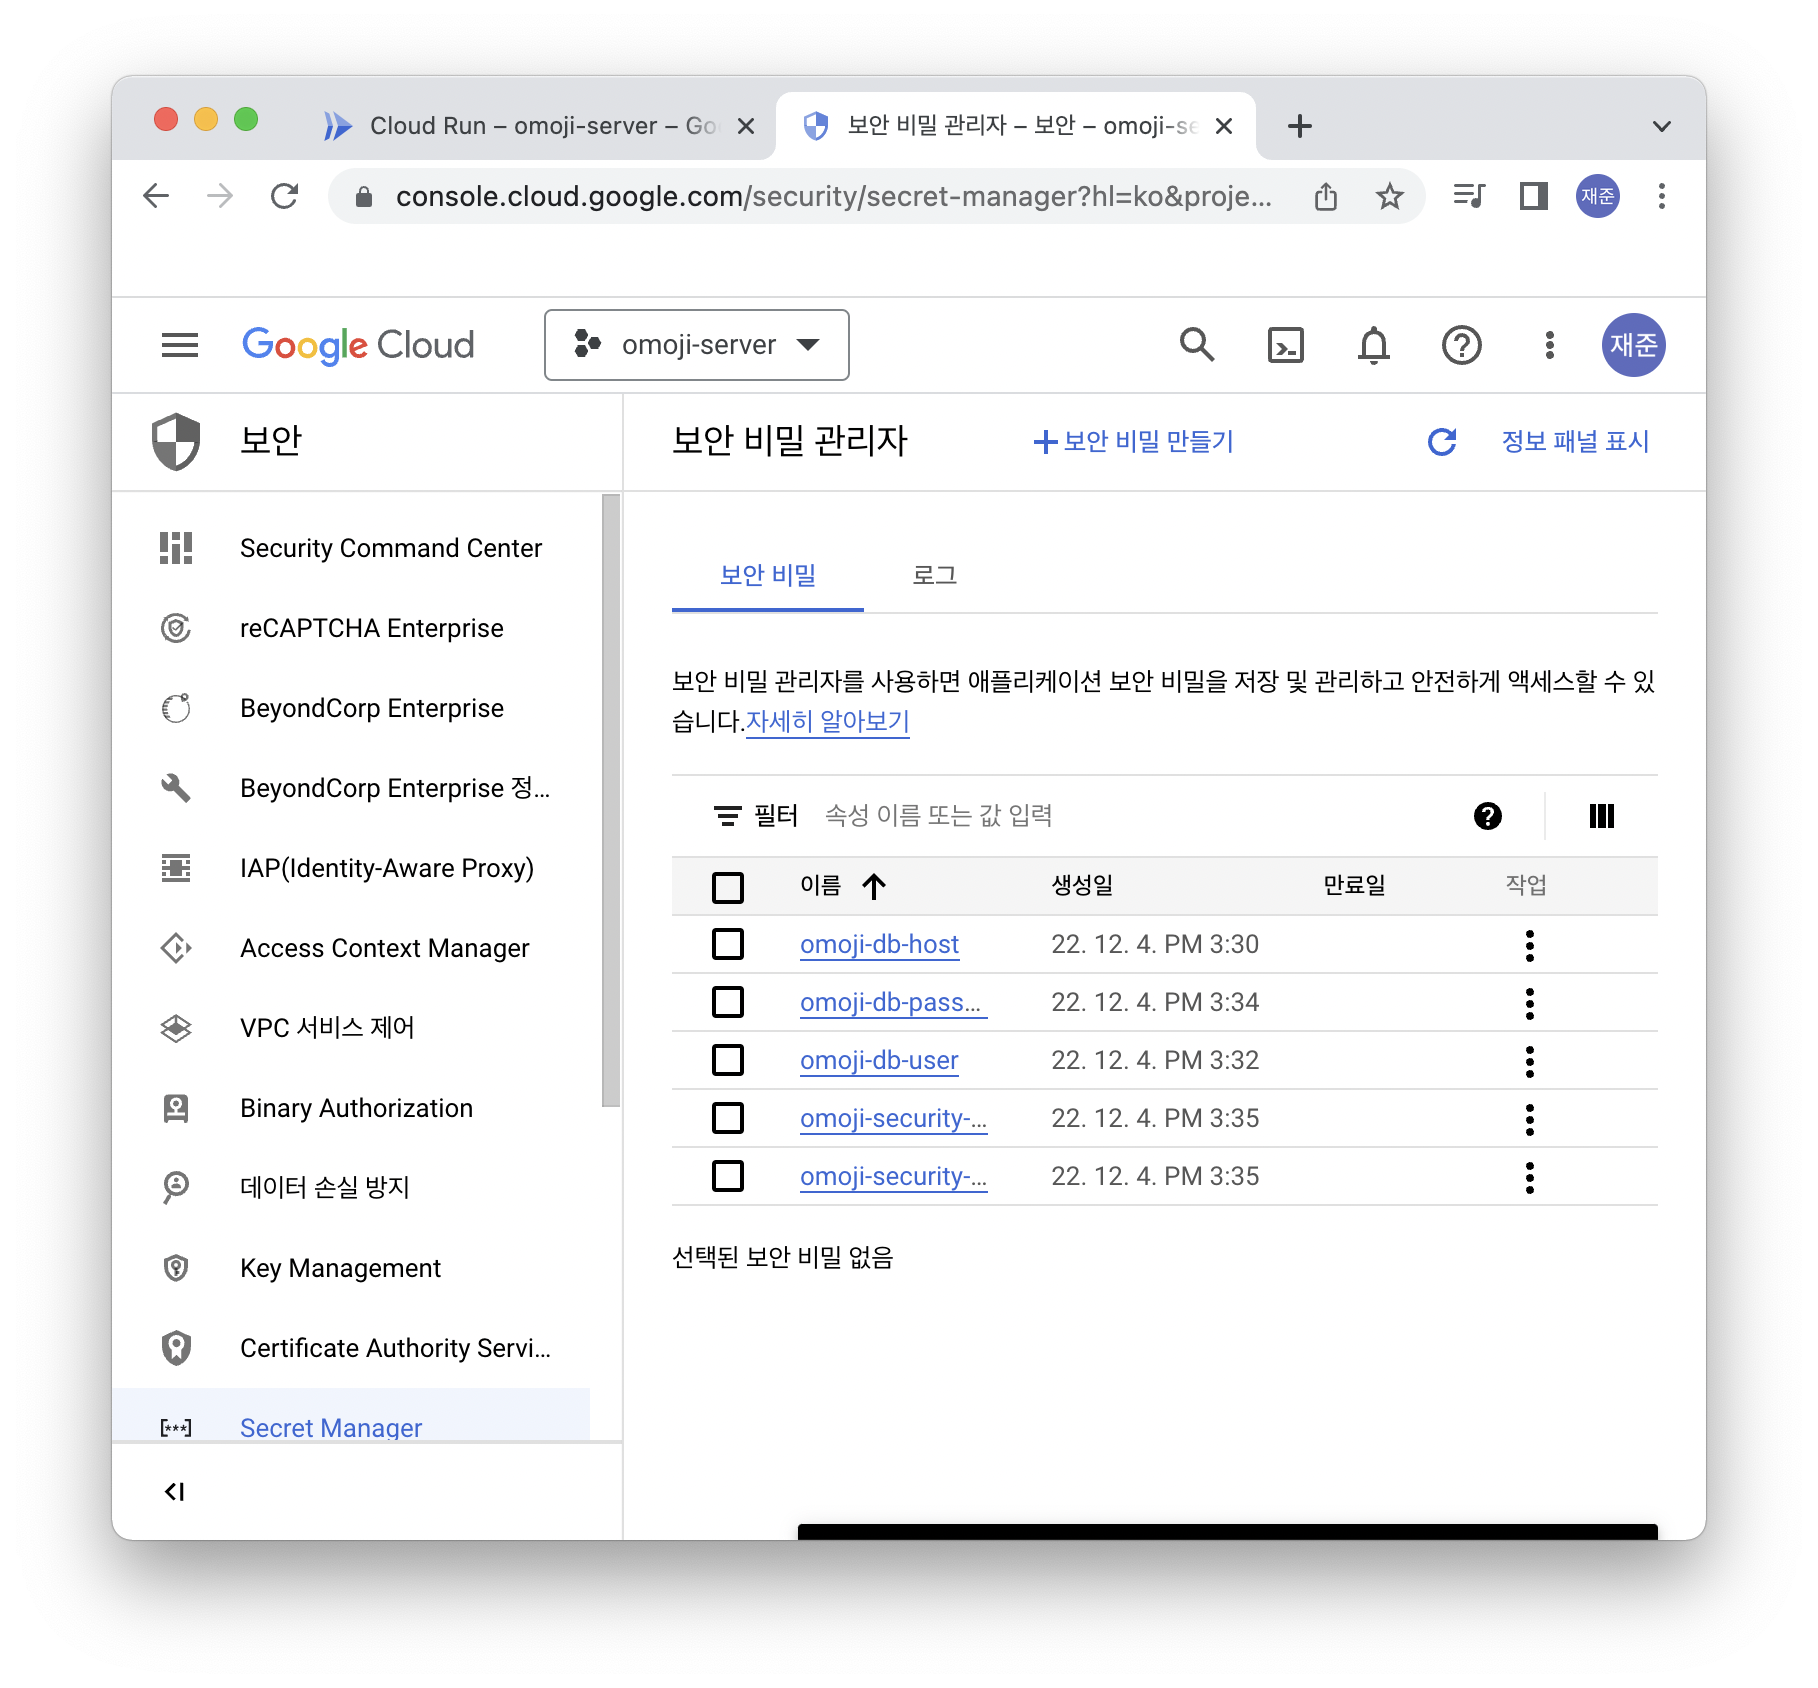This screenshot has height=1688, width=1818.
Task: Open IAP(Identity-Aware Proxy) in sidebar
Action: (x=351, y=868)
